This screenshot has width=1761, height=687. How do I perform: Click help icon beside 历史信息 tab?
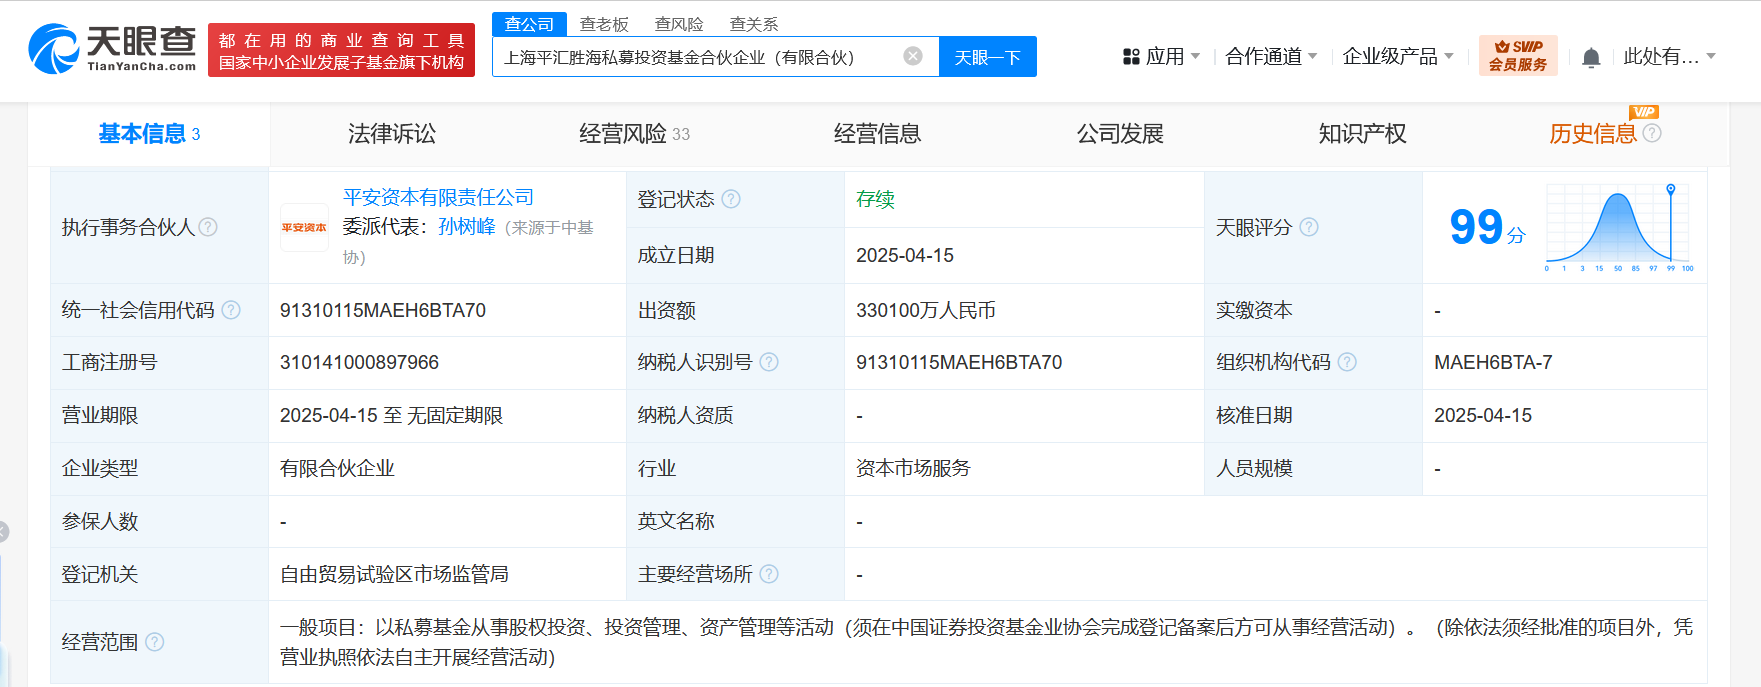(1652, 133)
